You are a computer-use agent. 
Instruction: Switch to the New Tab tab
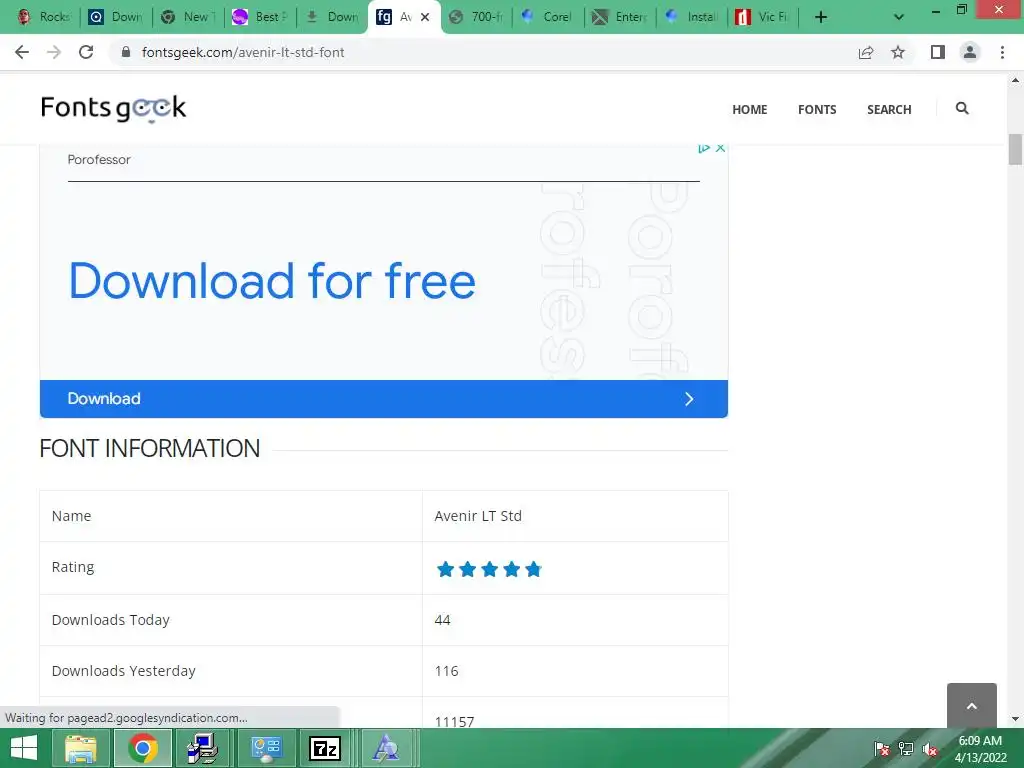coord(188,17)
